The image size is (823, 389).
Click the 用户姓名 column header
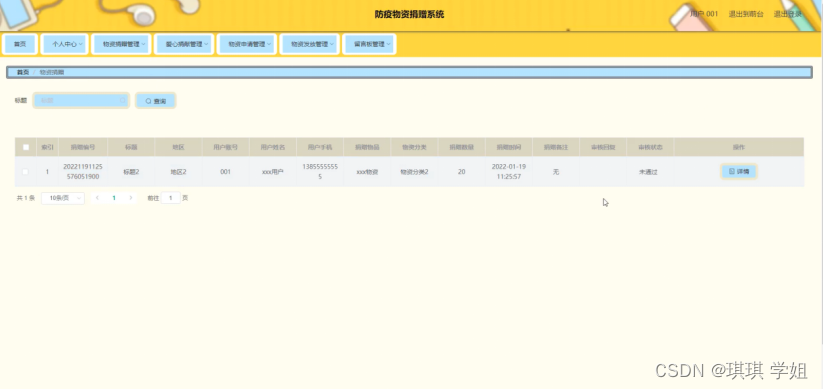pos(273,148)
